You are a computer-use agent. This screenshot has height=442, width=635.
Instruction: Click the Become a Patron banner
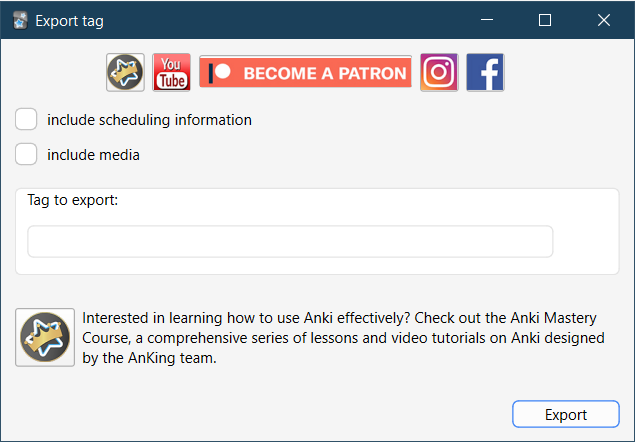click(x=305, y=73)
